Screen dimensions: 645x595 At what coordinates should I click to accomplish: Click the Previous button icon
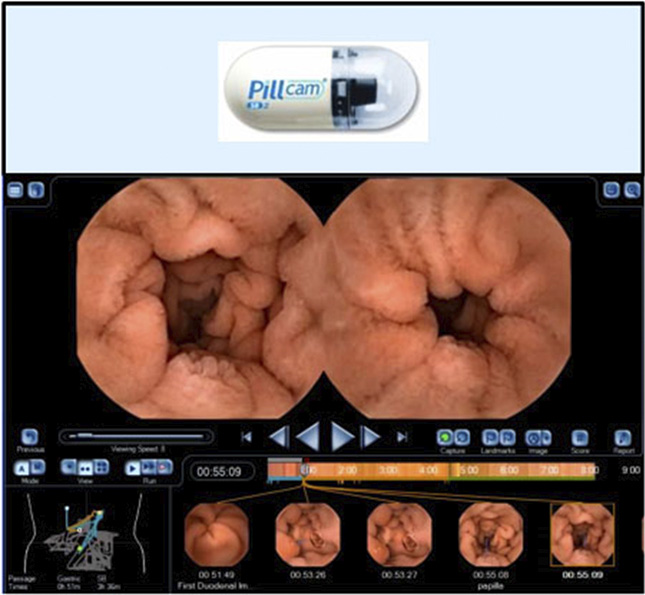[29, 436]
